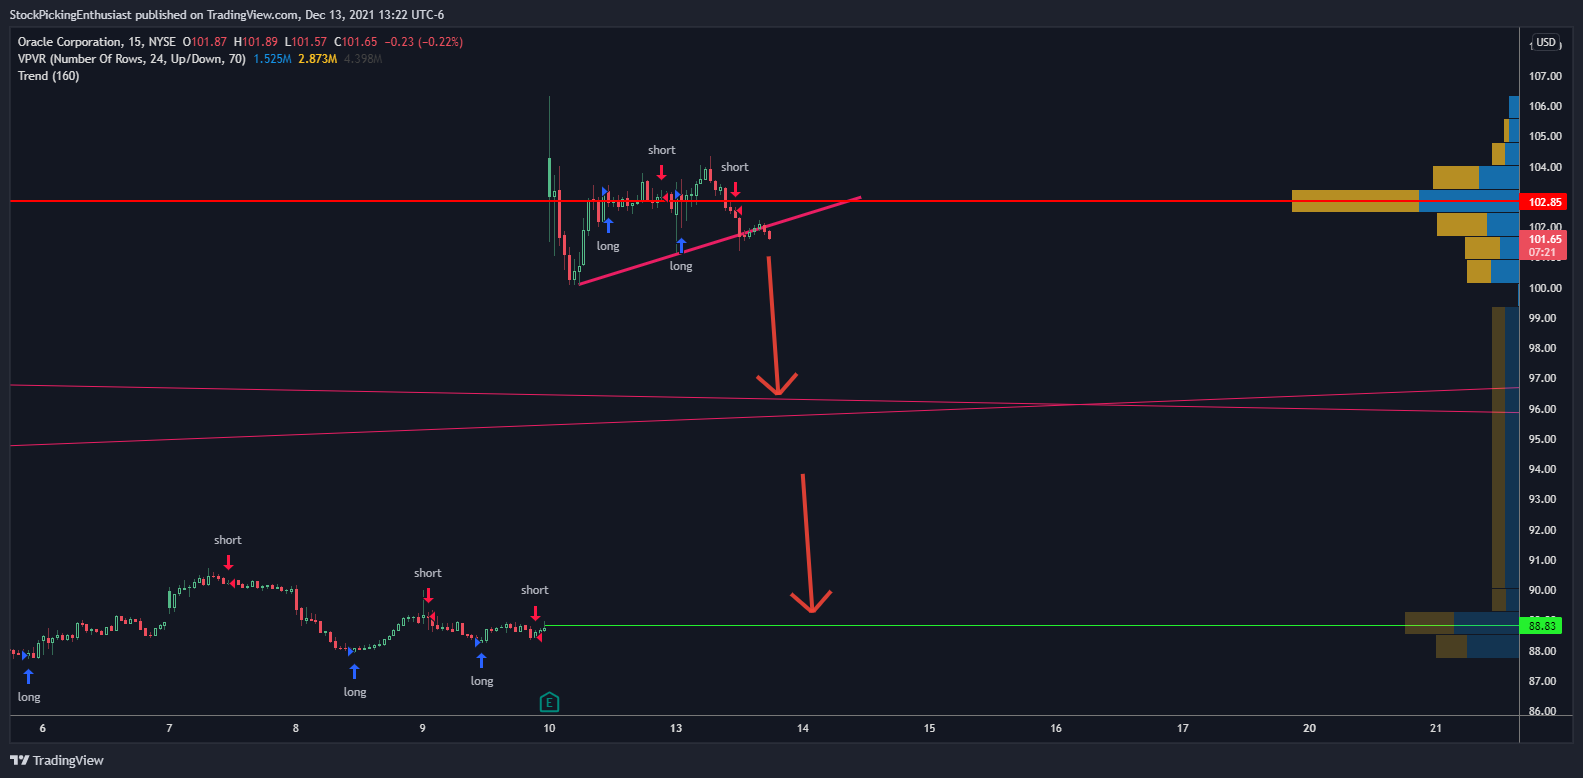Click the change value -0.23 (-0.22%)

coord(424,42)
